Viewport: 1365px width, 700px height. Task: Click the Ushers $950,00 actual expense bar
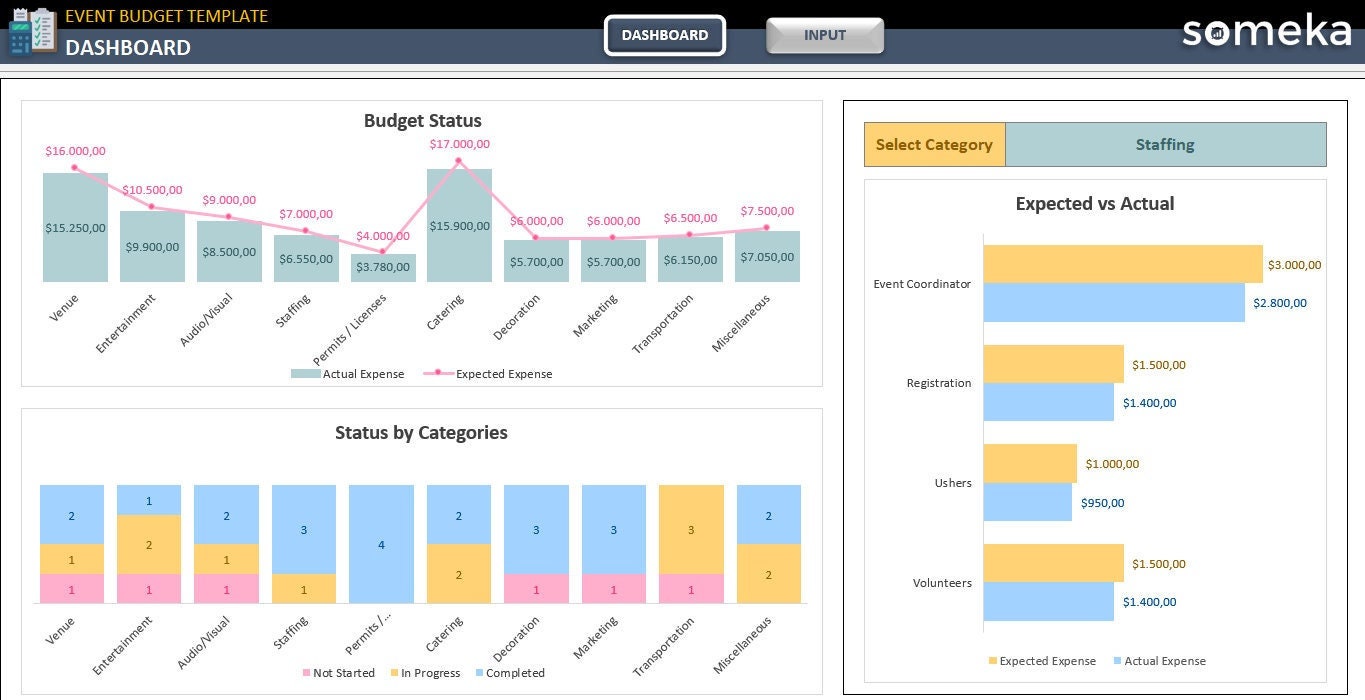(x=1028, y=502)
